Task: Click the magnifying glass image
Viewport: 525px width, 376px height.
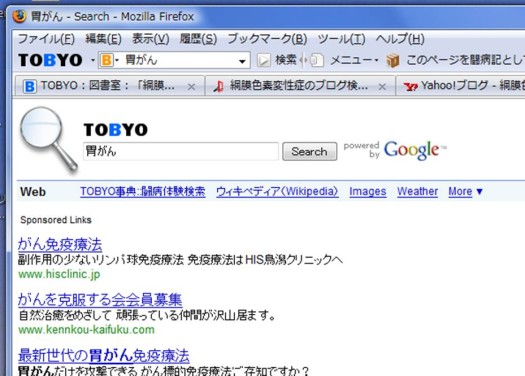Action: click(x=49, y=140)
